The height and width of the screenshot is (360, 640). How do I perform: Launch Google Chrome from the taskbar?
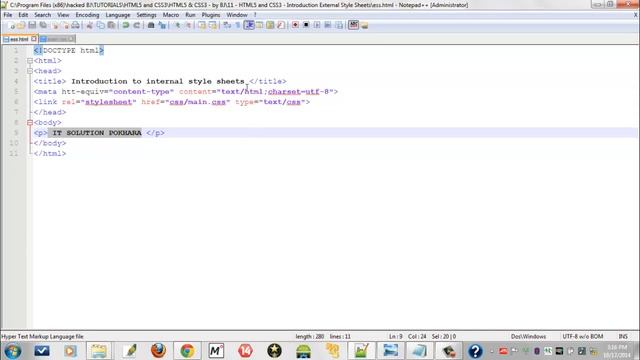coord(187,351)
